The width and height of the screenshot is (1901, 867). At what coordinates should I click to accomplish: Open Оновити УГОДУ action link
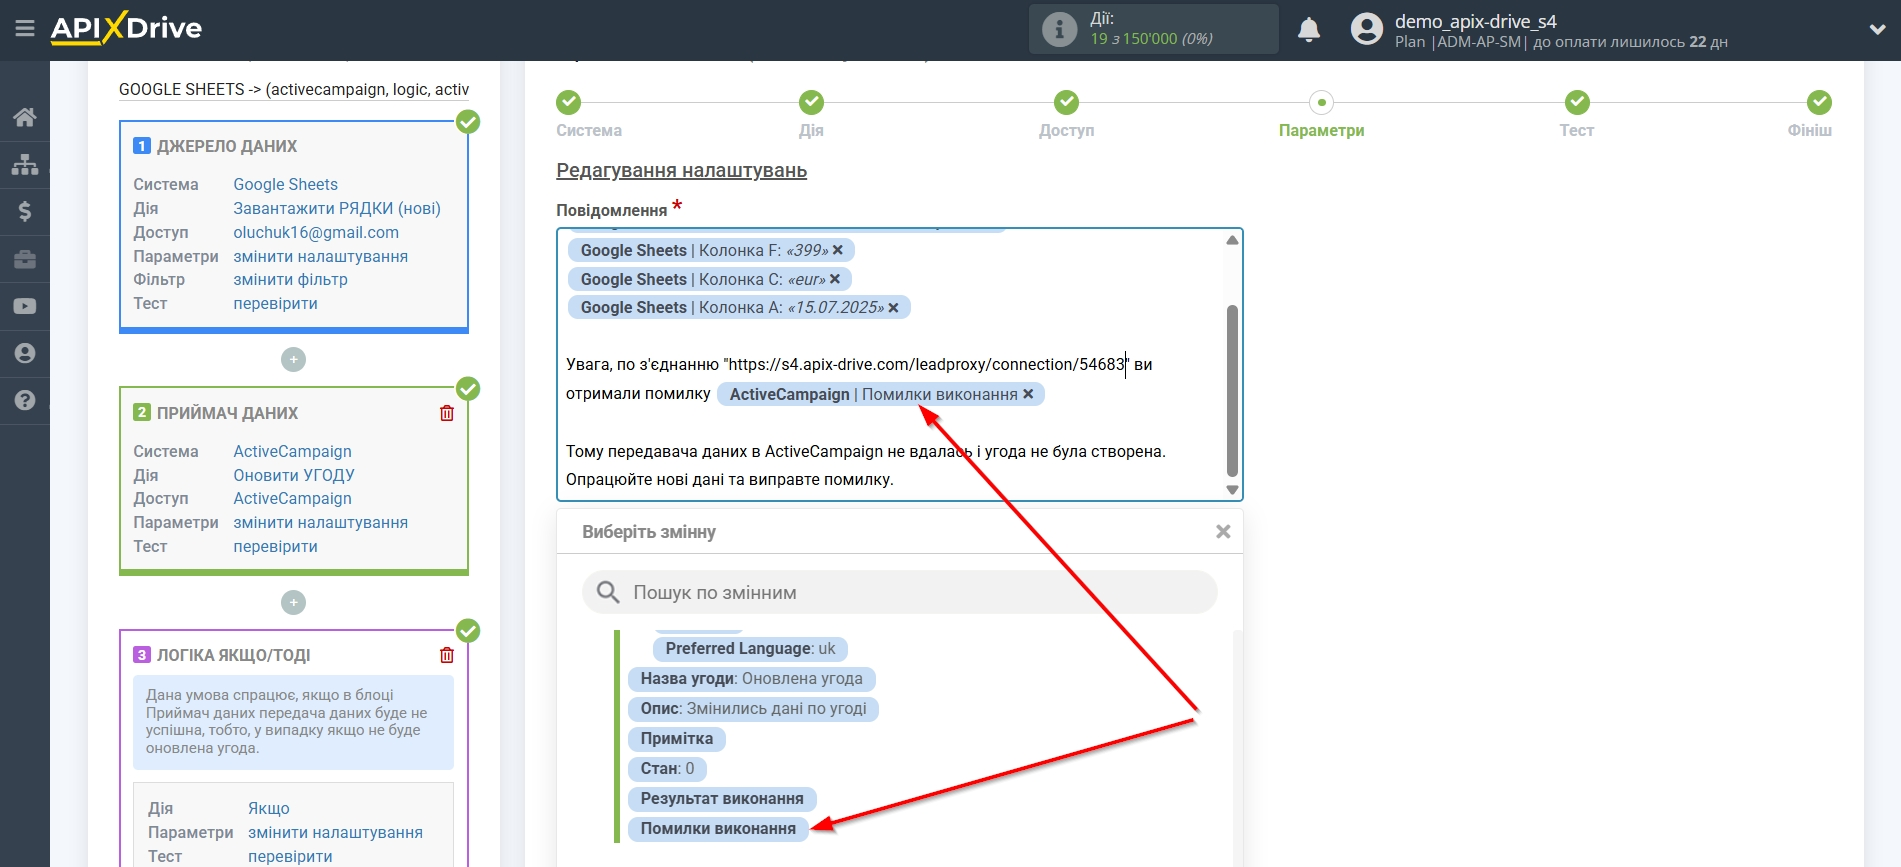point(294,475)
